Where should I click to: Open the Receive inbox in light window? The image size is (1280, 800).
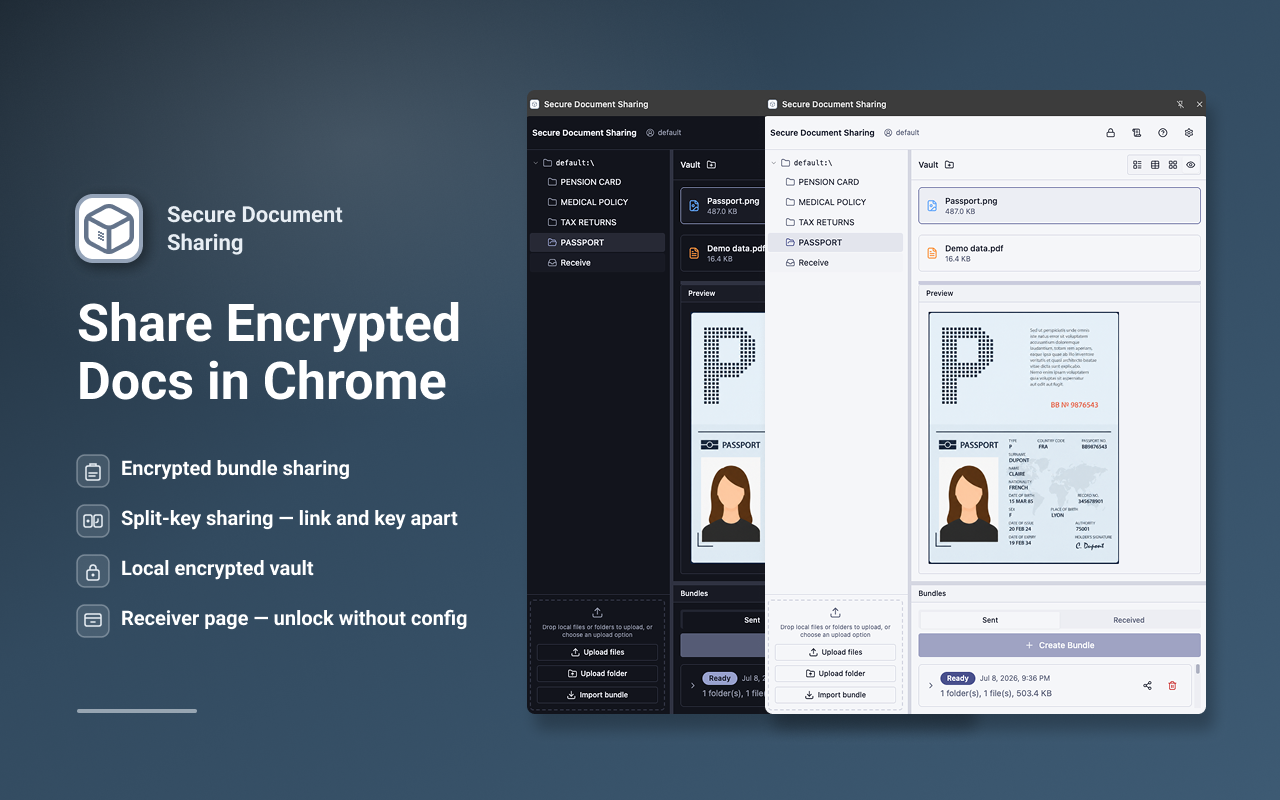click(835, 262)
